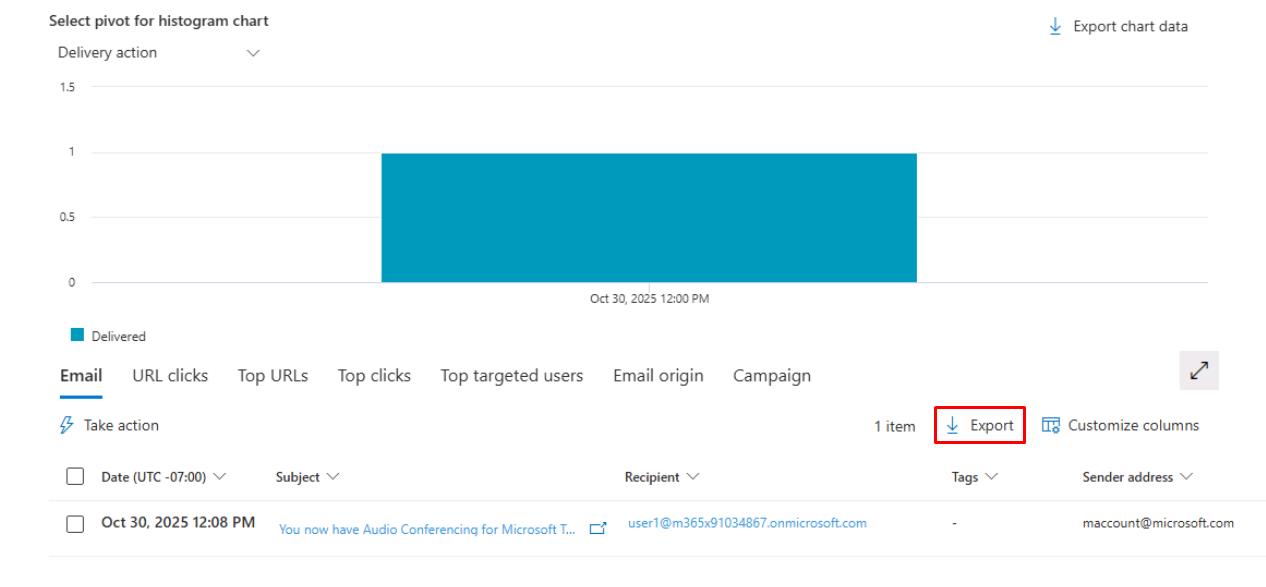1266x587 pixels.
Task: Click the Take action lightning icon
Action: pyautogui.click(x=67, y=425)
